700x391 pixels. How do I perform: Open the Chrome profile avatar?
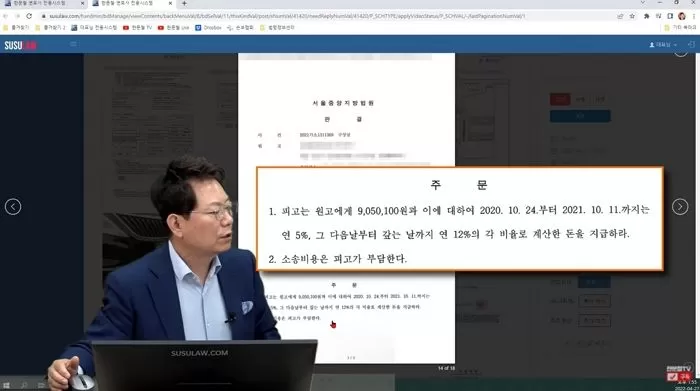pos(682,16)
